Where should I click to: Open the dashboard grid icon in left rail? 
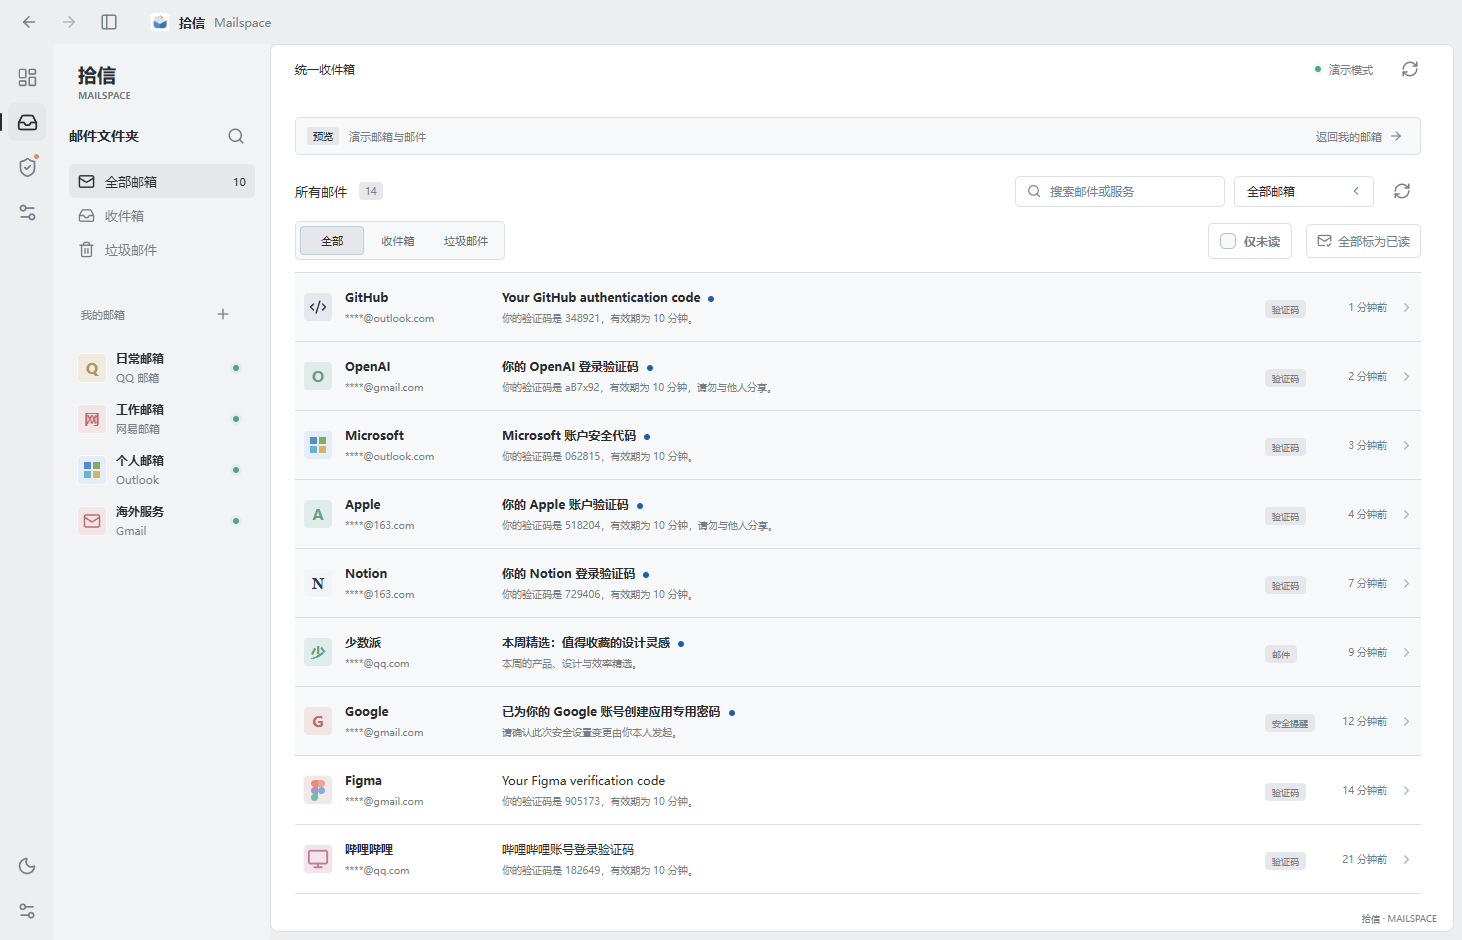[x=27, y=77]
